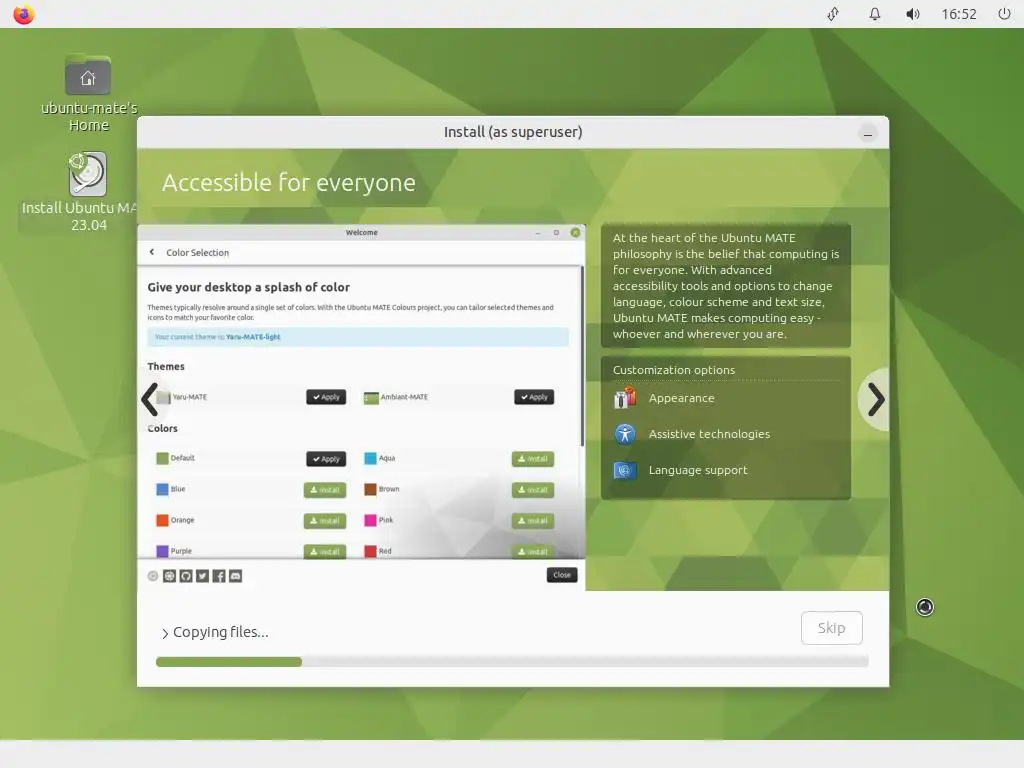Image resolution: width=1024 pixels, height=768 pixels.
Task: Click Install for Orange color
Action: pos(325,520)
